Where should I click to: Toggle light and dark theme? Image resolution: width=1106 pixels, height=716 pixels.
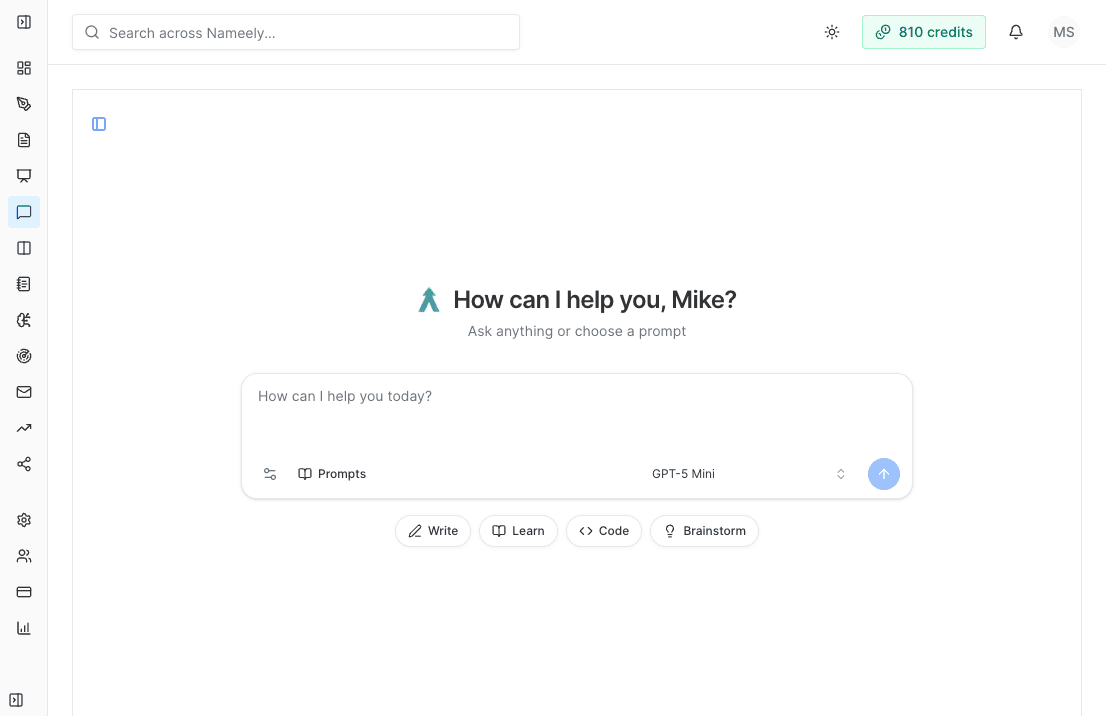pyautogui.click(x=832, y=32)
